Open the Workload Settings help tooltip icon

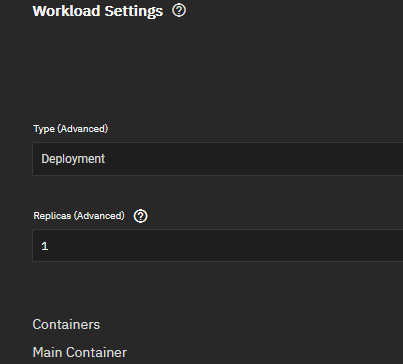click(179, 11)
